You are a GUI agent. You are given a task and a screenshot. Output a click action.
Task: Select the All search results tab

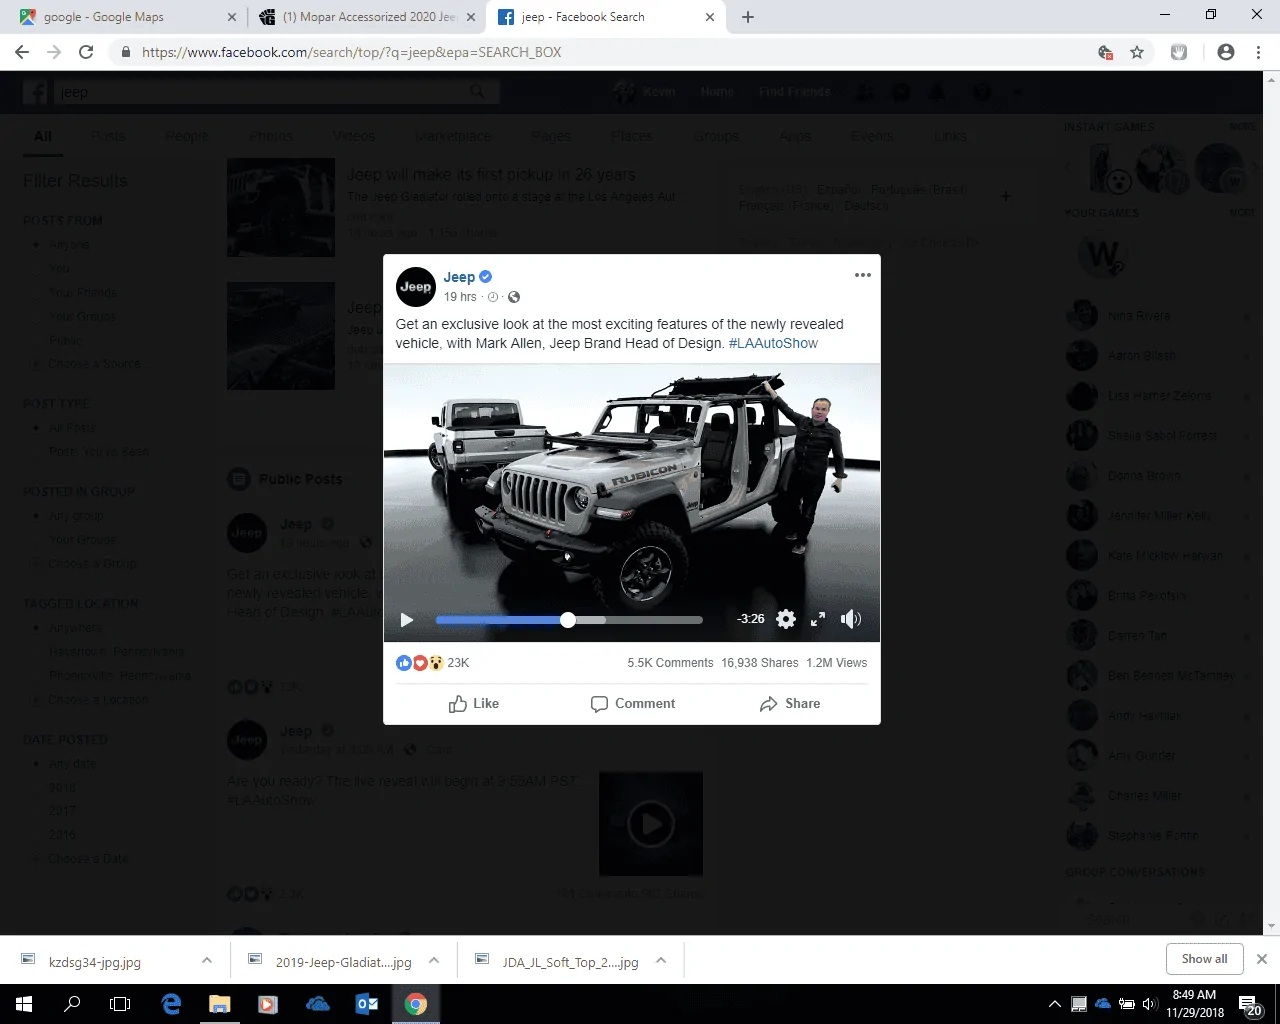(43, 136)
